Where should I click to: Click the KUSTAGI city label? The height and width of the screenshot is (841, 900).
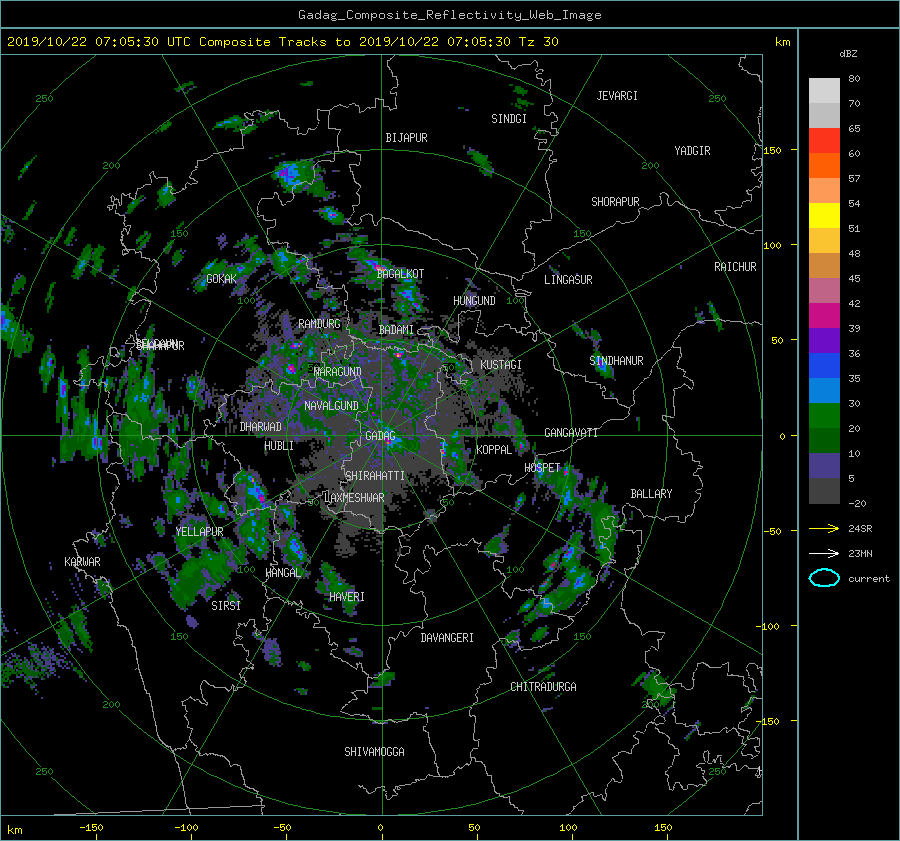pos(501,365)
